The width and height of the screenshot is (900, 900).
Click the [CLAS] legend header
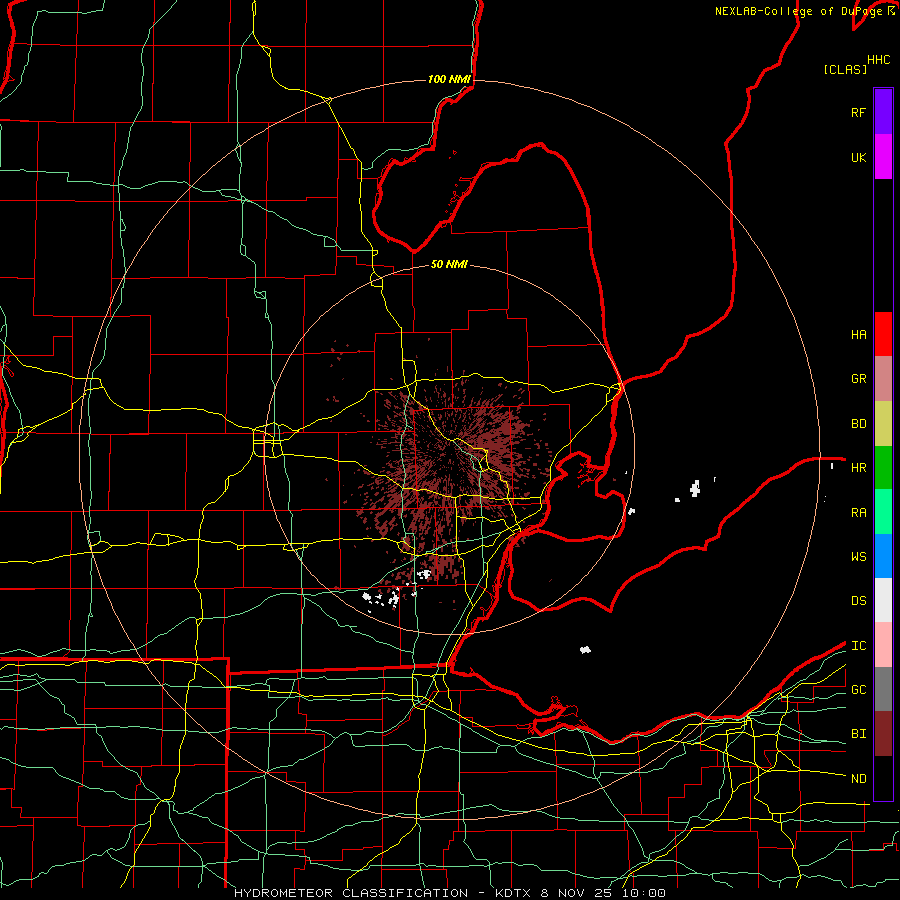[845, 69]
